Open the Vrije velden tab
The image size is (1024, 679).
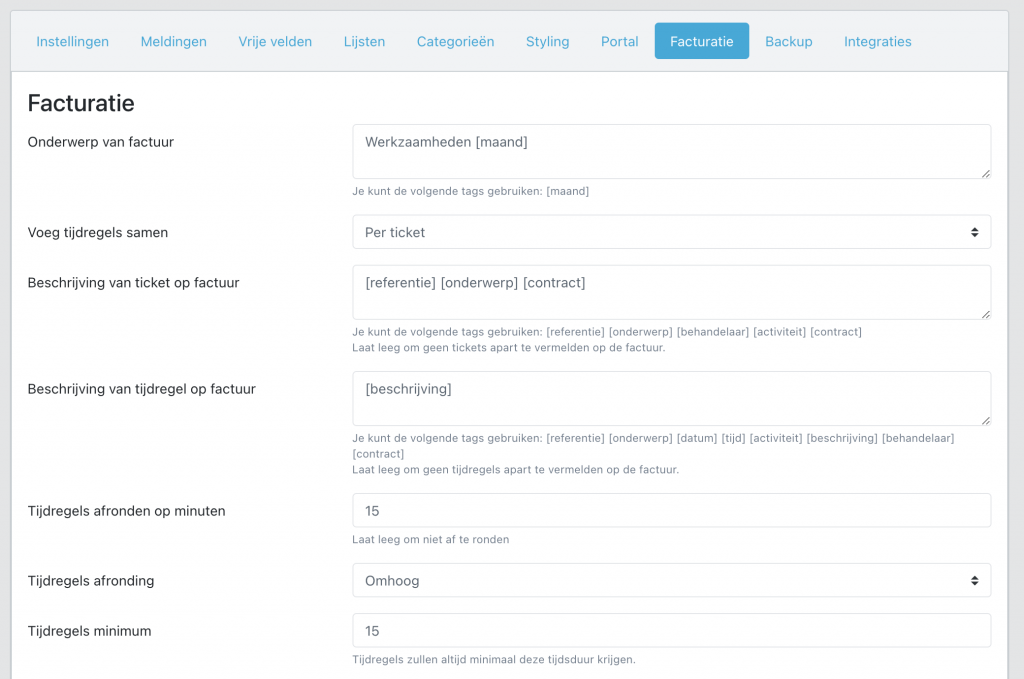point(275,41)
